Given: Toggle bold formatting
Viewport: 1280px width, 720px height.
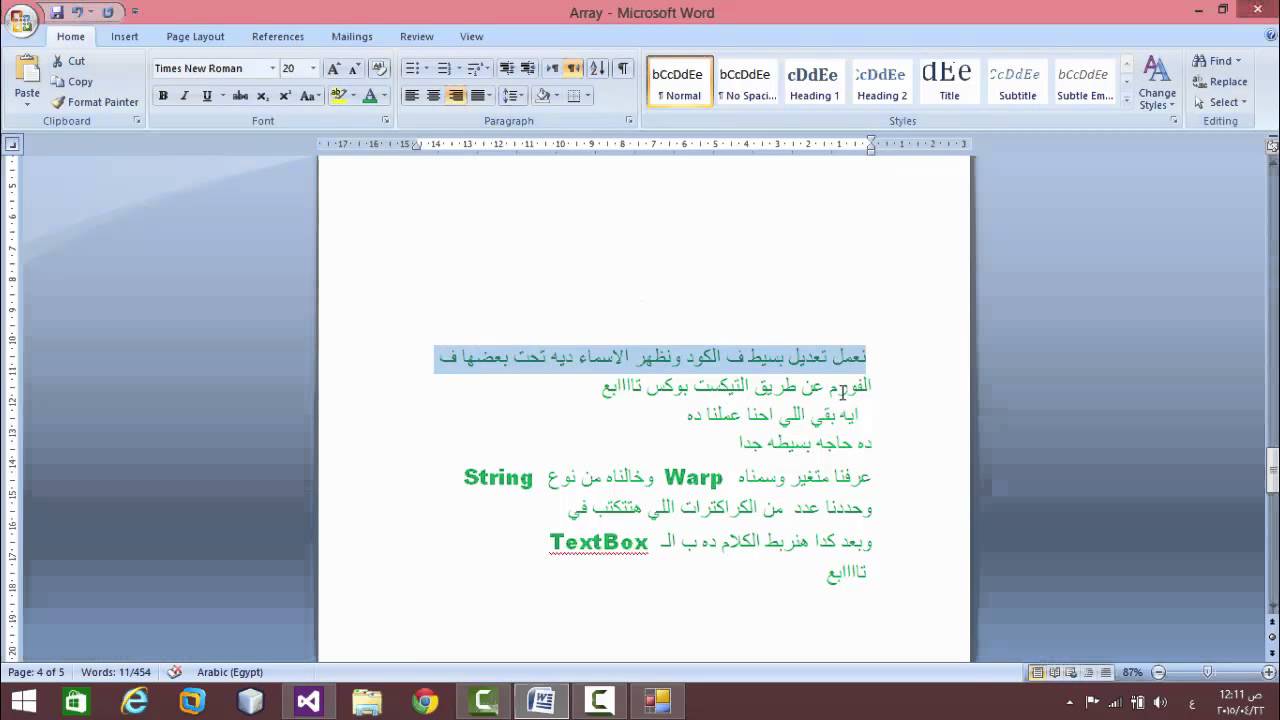Looking at the screenshot, I should click(x=163, y=96).
